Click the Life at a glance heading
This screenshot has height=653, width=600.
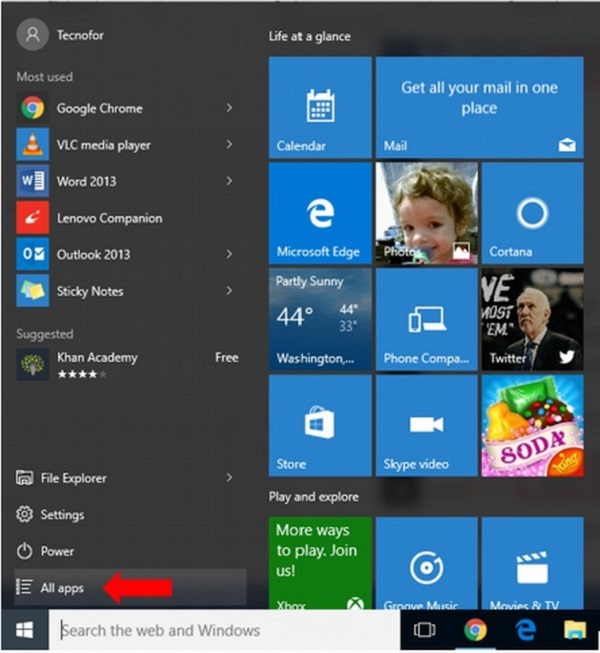click(309, 37)
